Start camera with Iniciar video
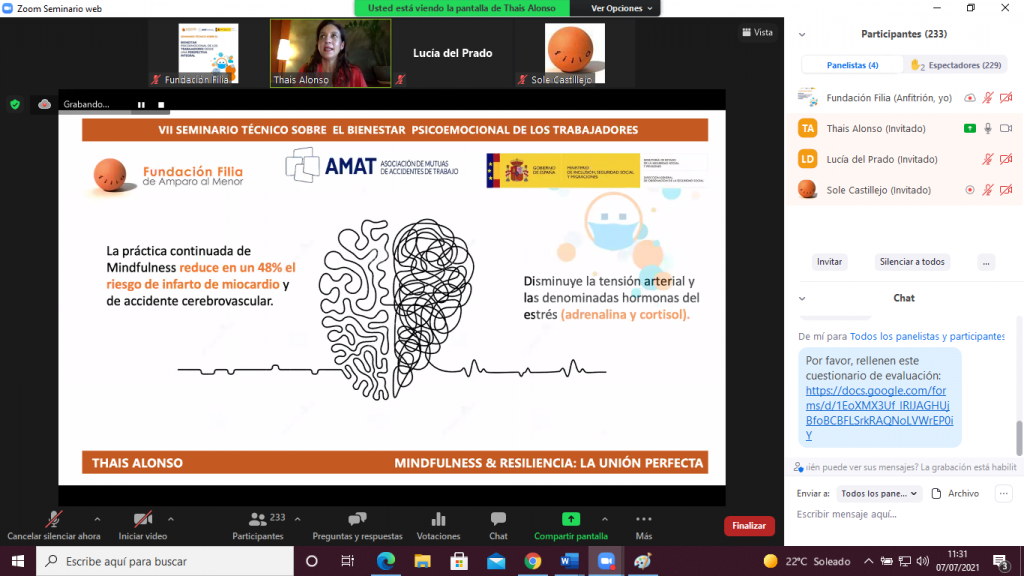 143,526
